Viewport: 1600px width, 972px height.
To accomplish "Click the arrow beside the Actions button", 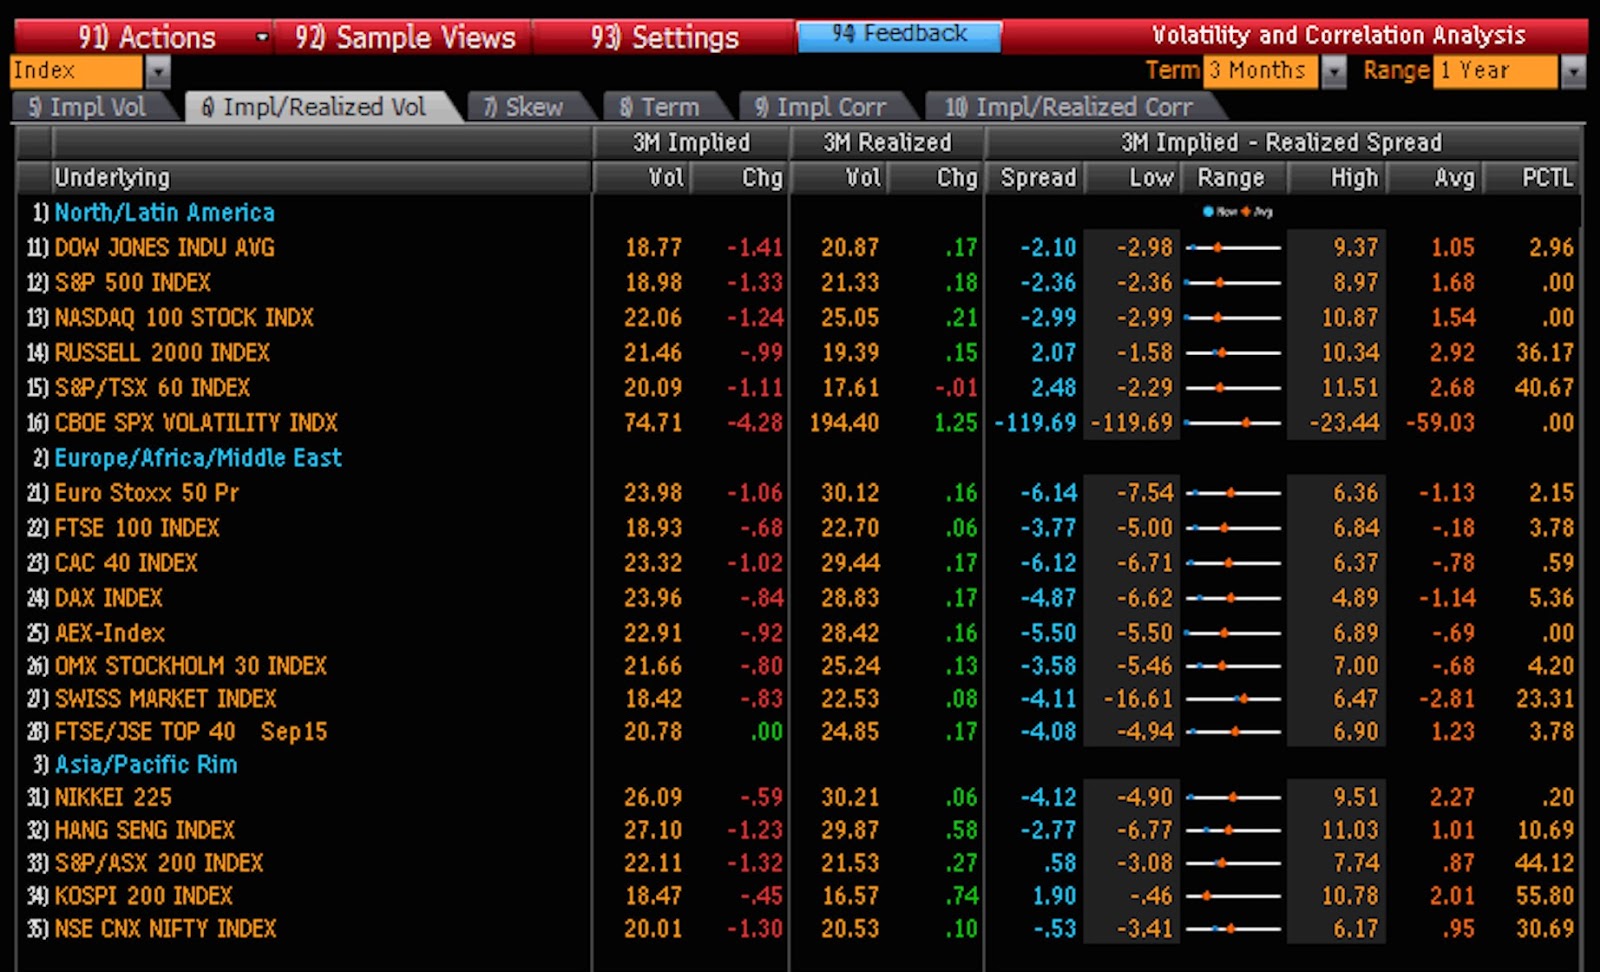I will pyautogui.click(x=262, y=38).
